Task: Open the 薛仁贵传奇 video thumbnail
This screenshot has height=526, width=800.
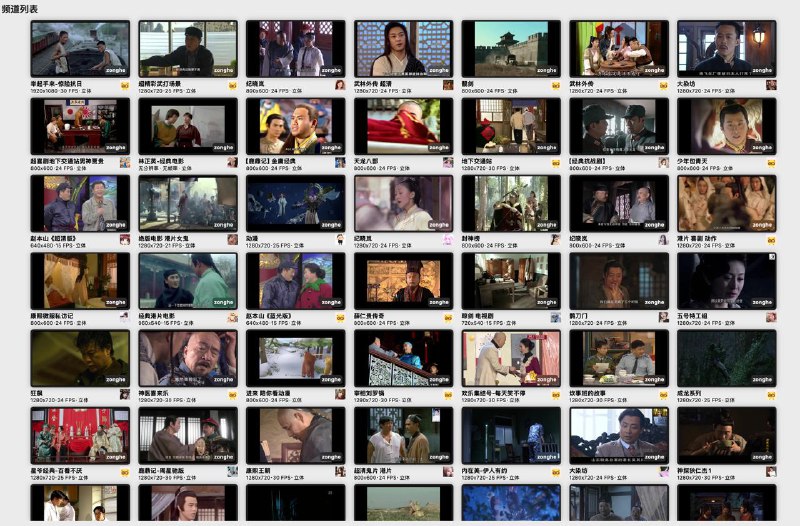Action: (403, 281)
